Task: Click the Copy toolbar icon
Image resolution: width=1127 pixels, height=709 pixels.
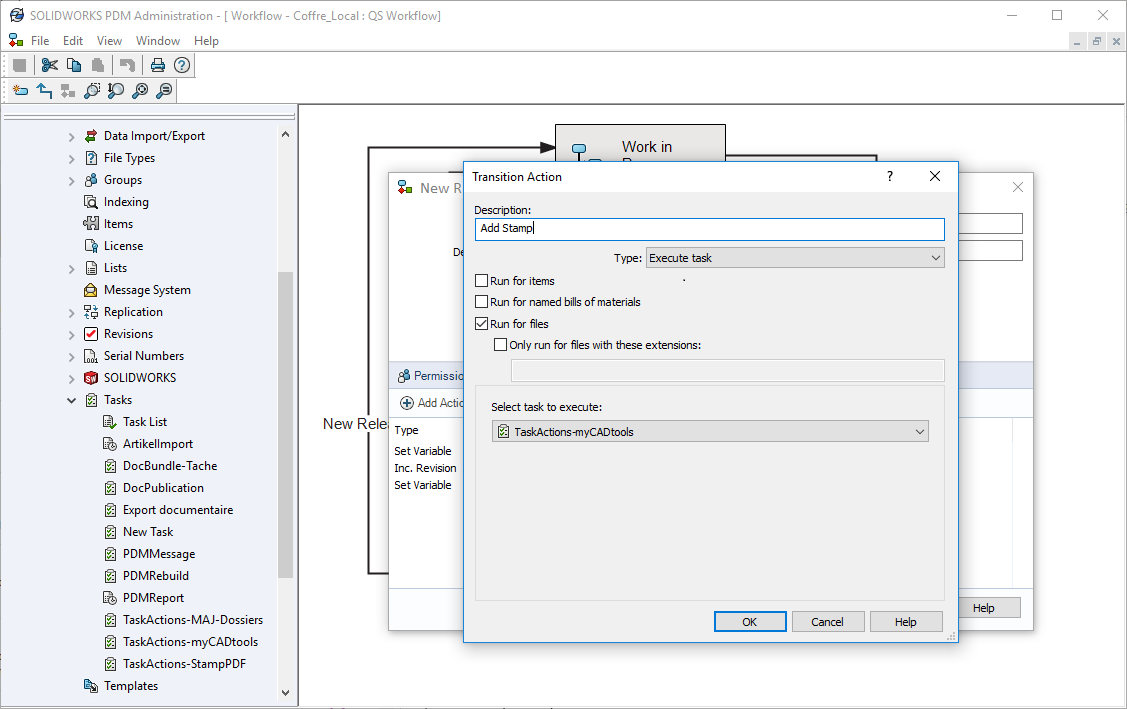Action: click(74, 65)
